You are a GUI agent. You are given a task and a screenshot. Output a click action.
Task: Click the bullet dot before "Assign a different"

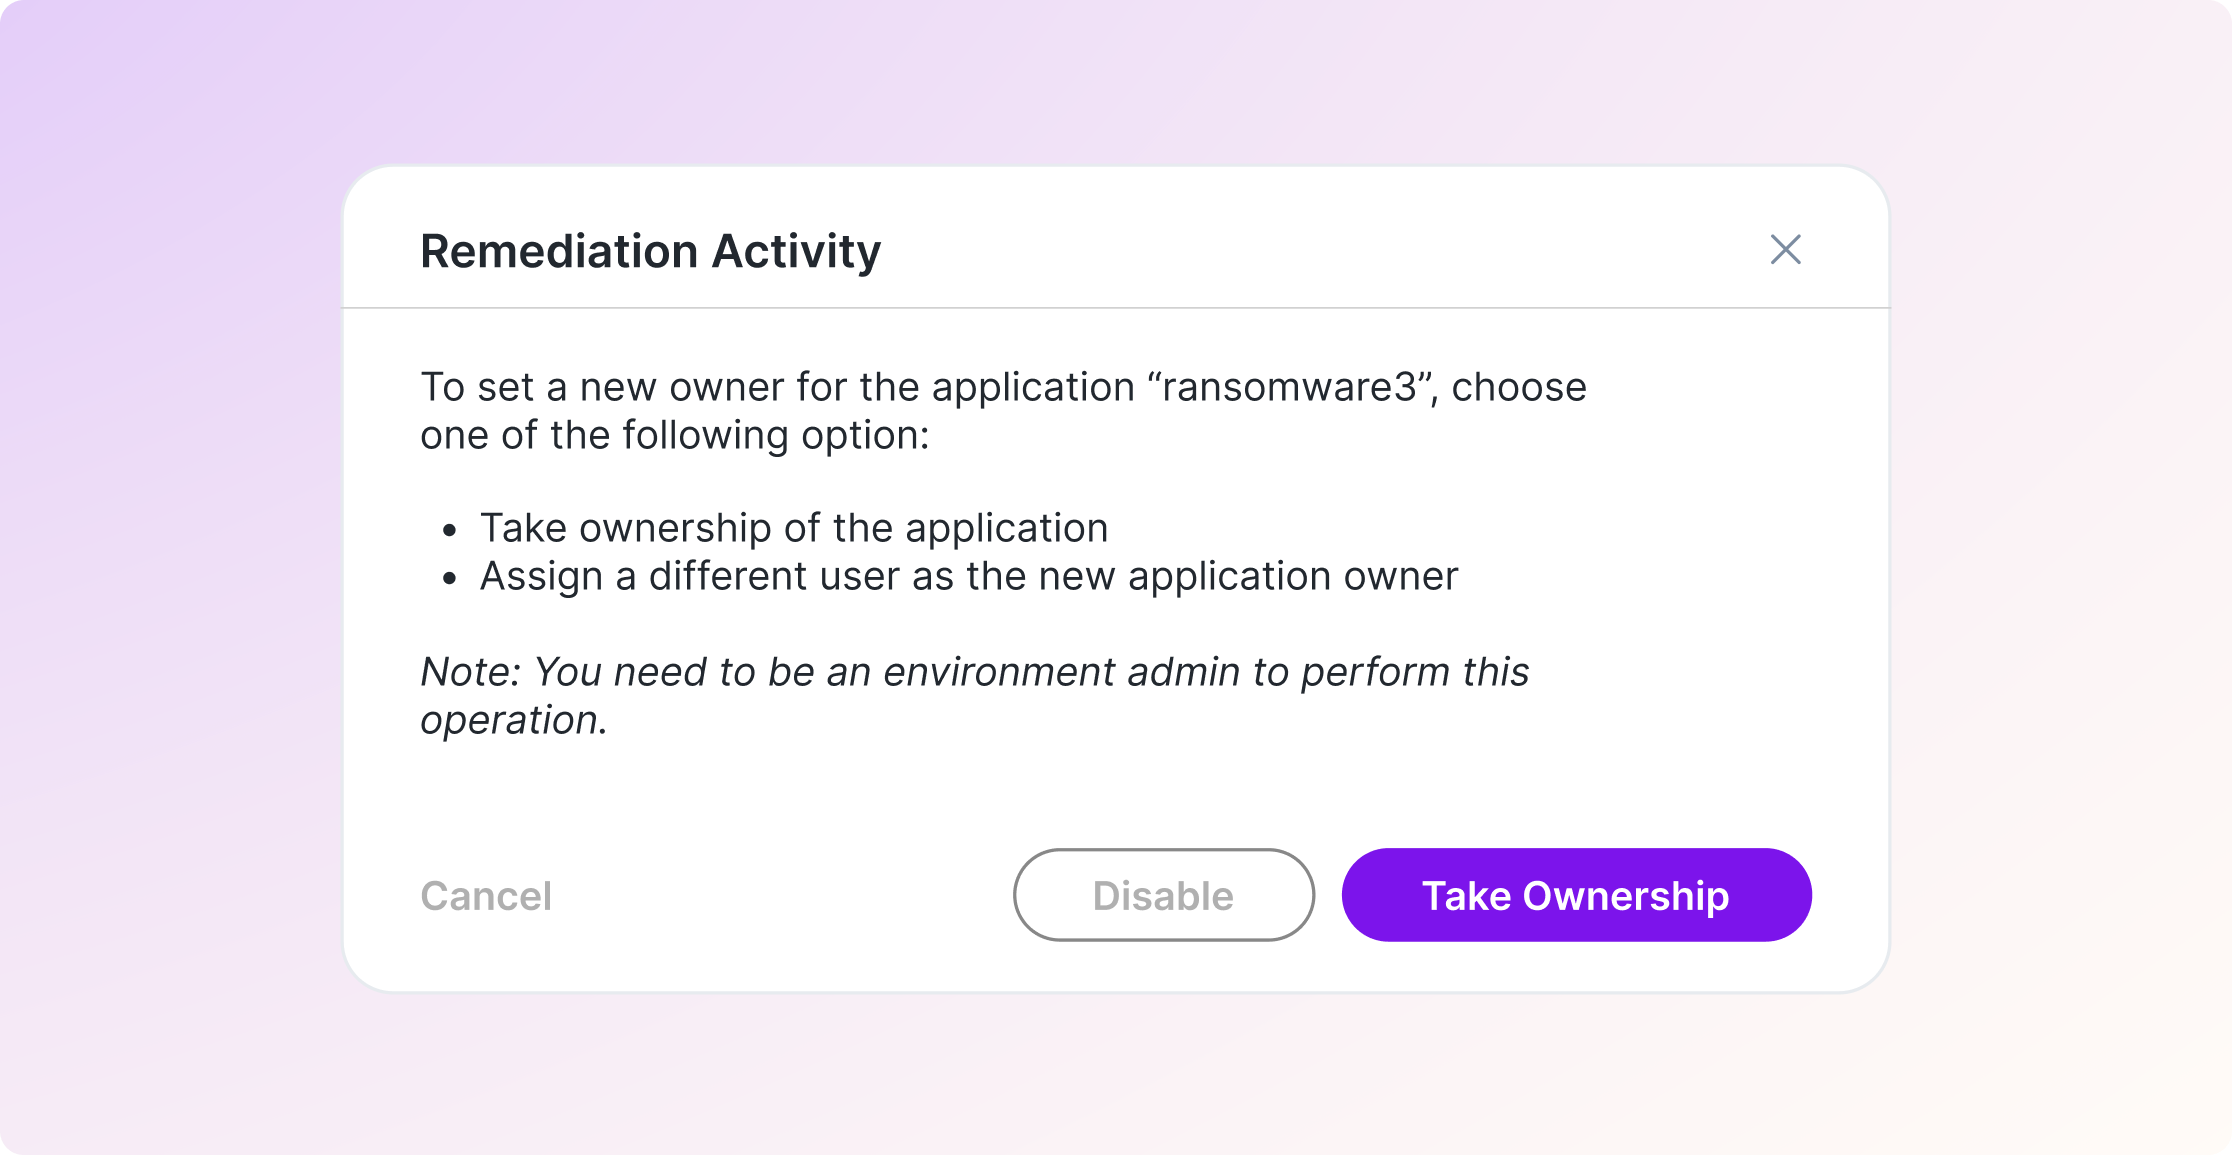point(450,578)
